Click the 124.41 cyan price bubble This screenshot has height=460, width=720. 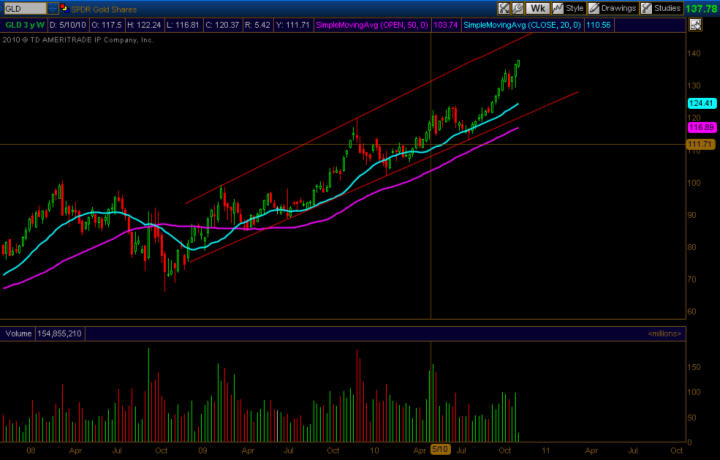pyautogui.click(x=702, y=103)
